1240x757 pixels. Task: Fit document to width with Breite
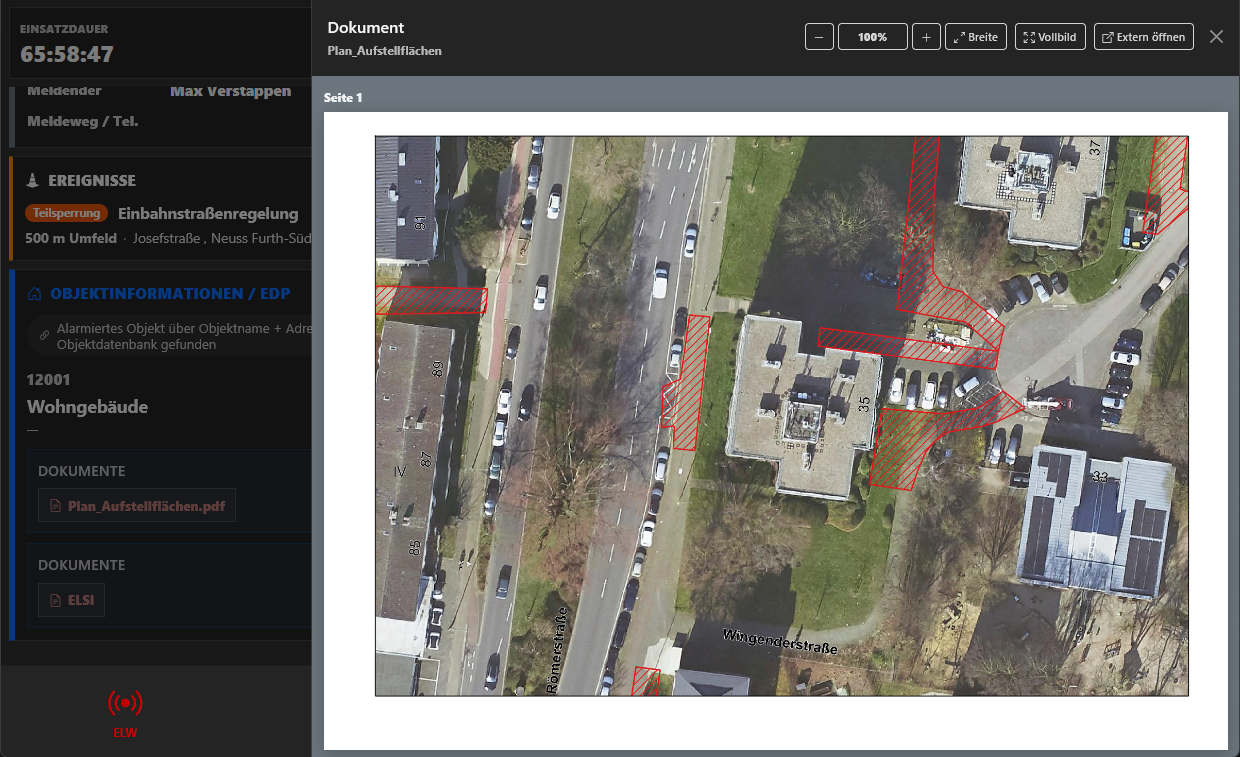(975, 37)
